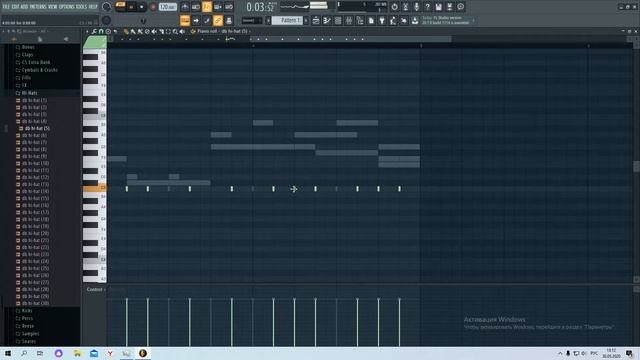Toggle the piano roll magnet snap icon

(101, 31)
